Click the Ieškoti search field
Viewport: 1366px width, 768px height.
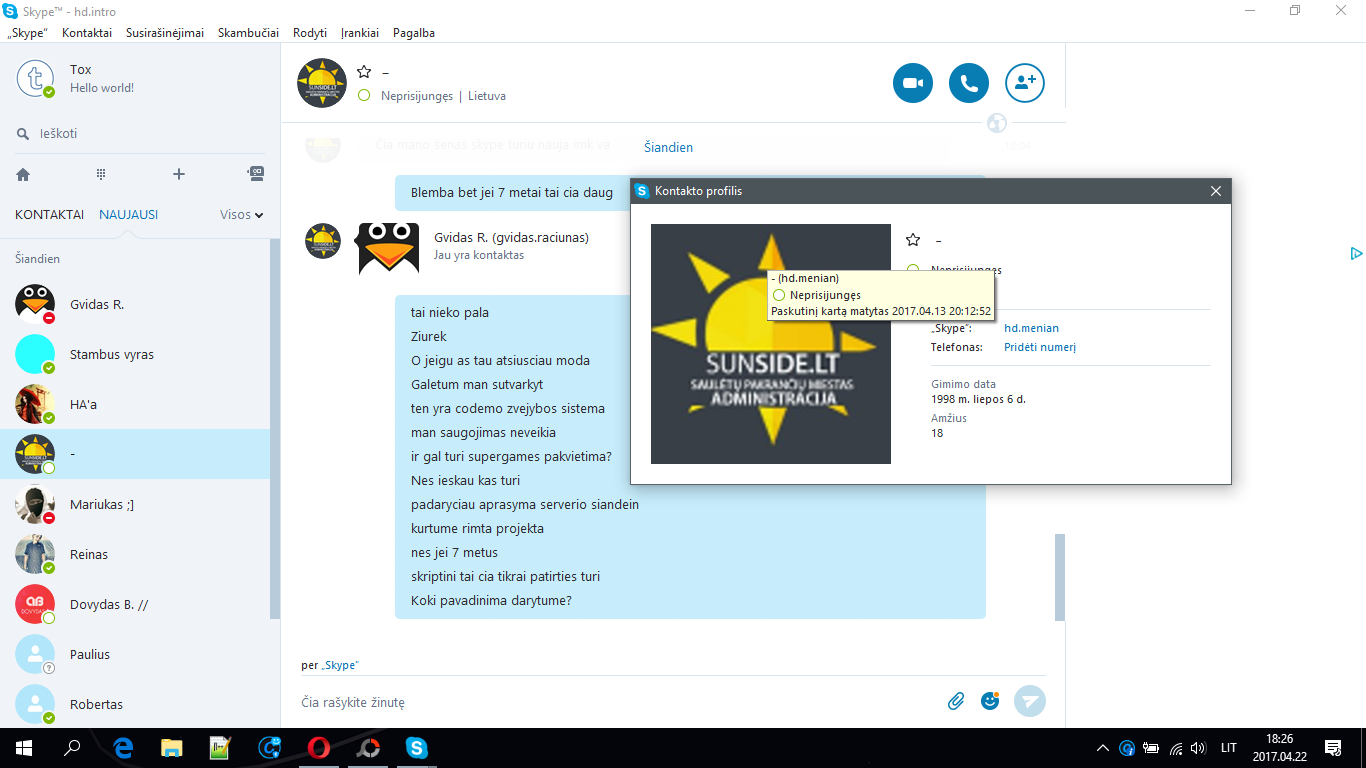(140, 134)
